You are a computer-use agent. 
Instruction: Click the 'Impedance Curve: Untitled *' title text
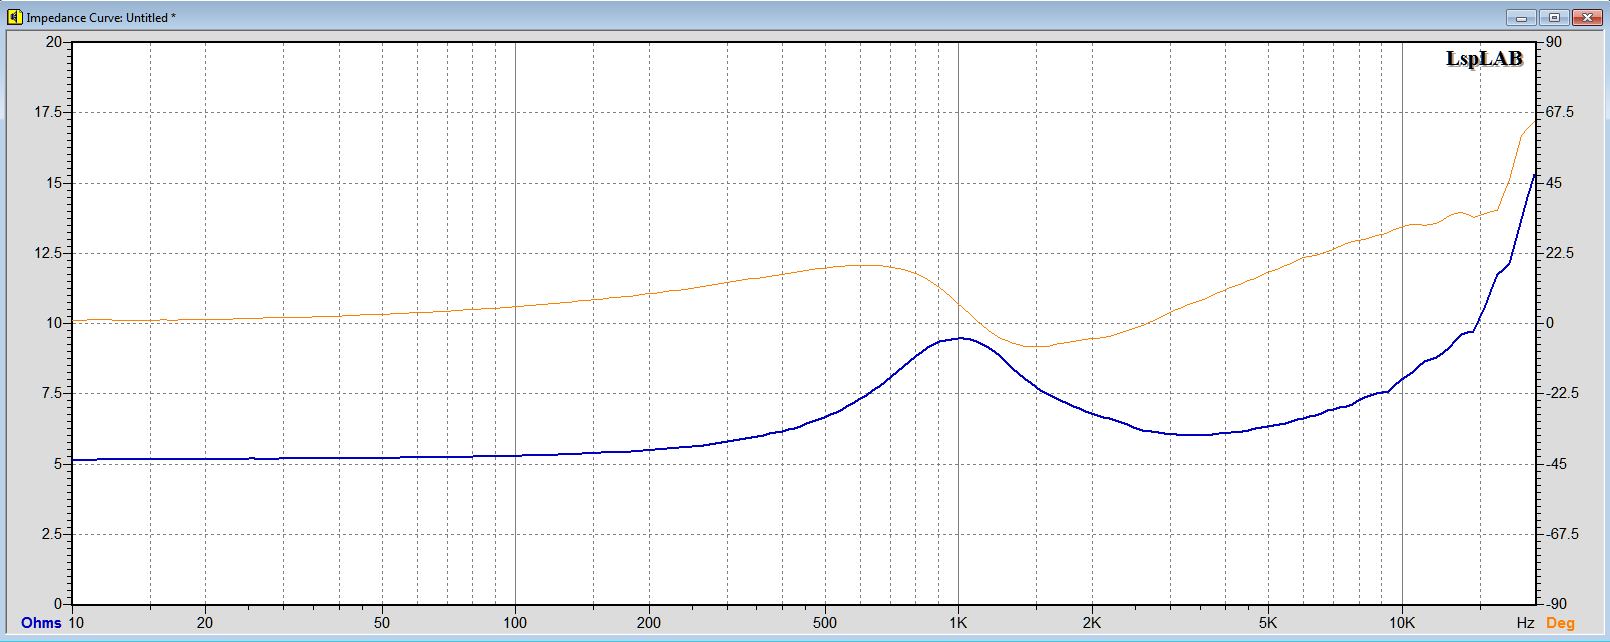pos(101,18)
